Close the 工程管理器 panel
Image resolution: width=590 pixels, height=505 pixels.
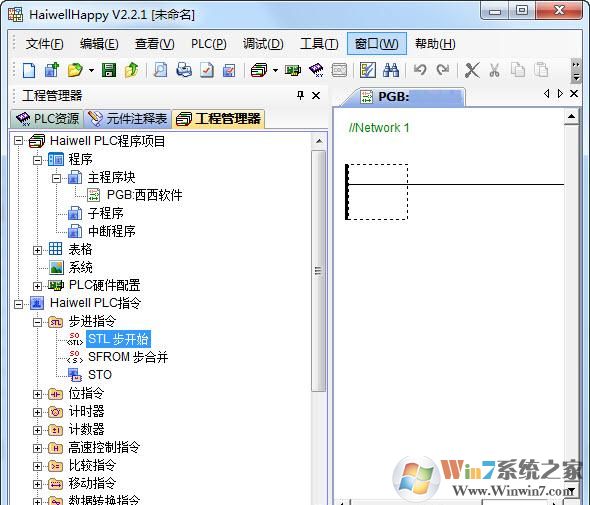click(316, 96)
